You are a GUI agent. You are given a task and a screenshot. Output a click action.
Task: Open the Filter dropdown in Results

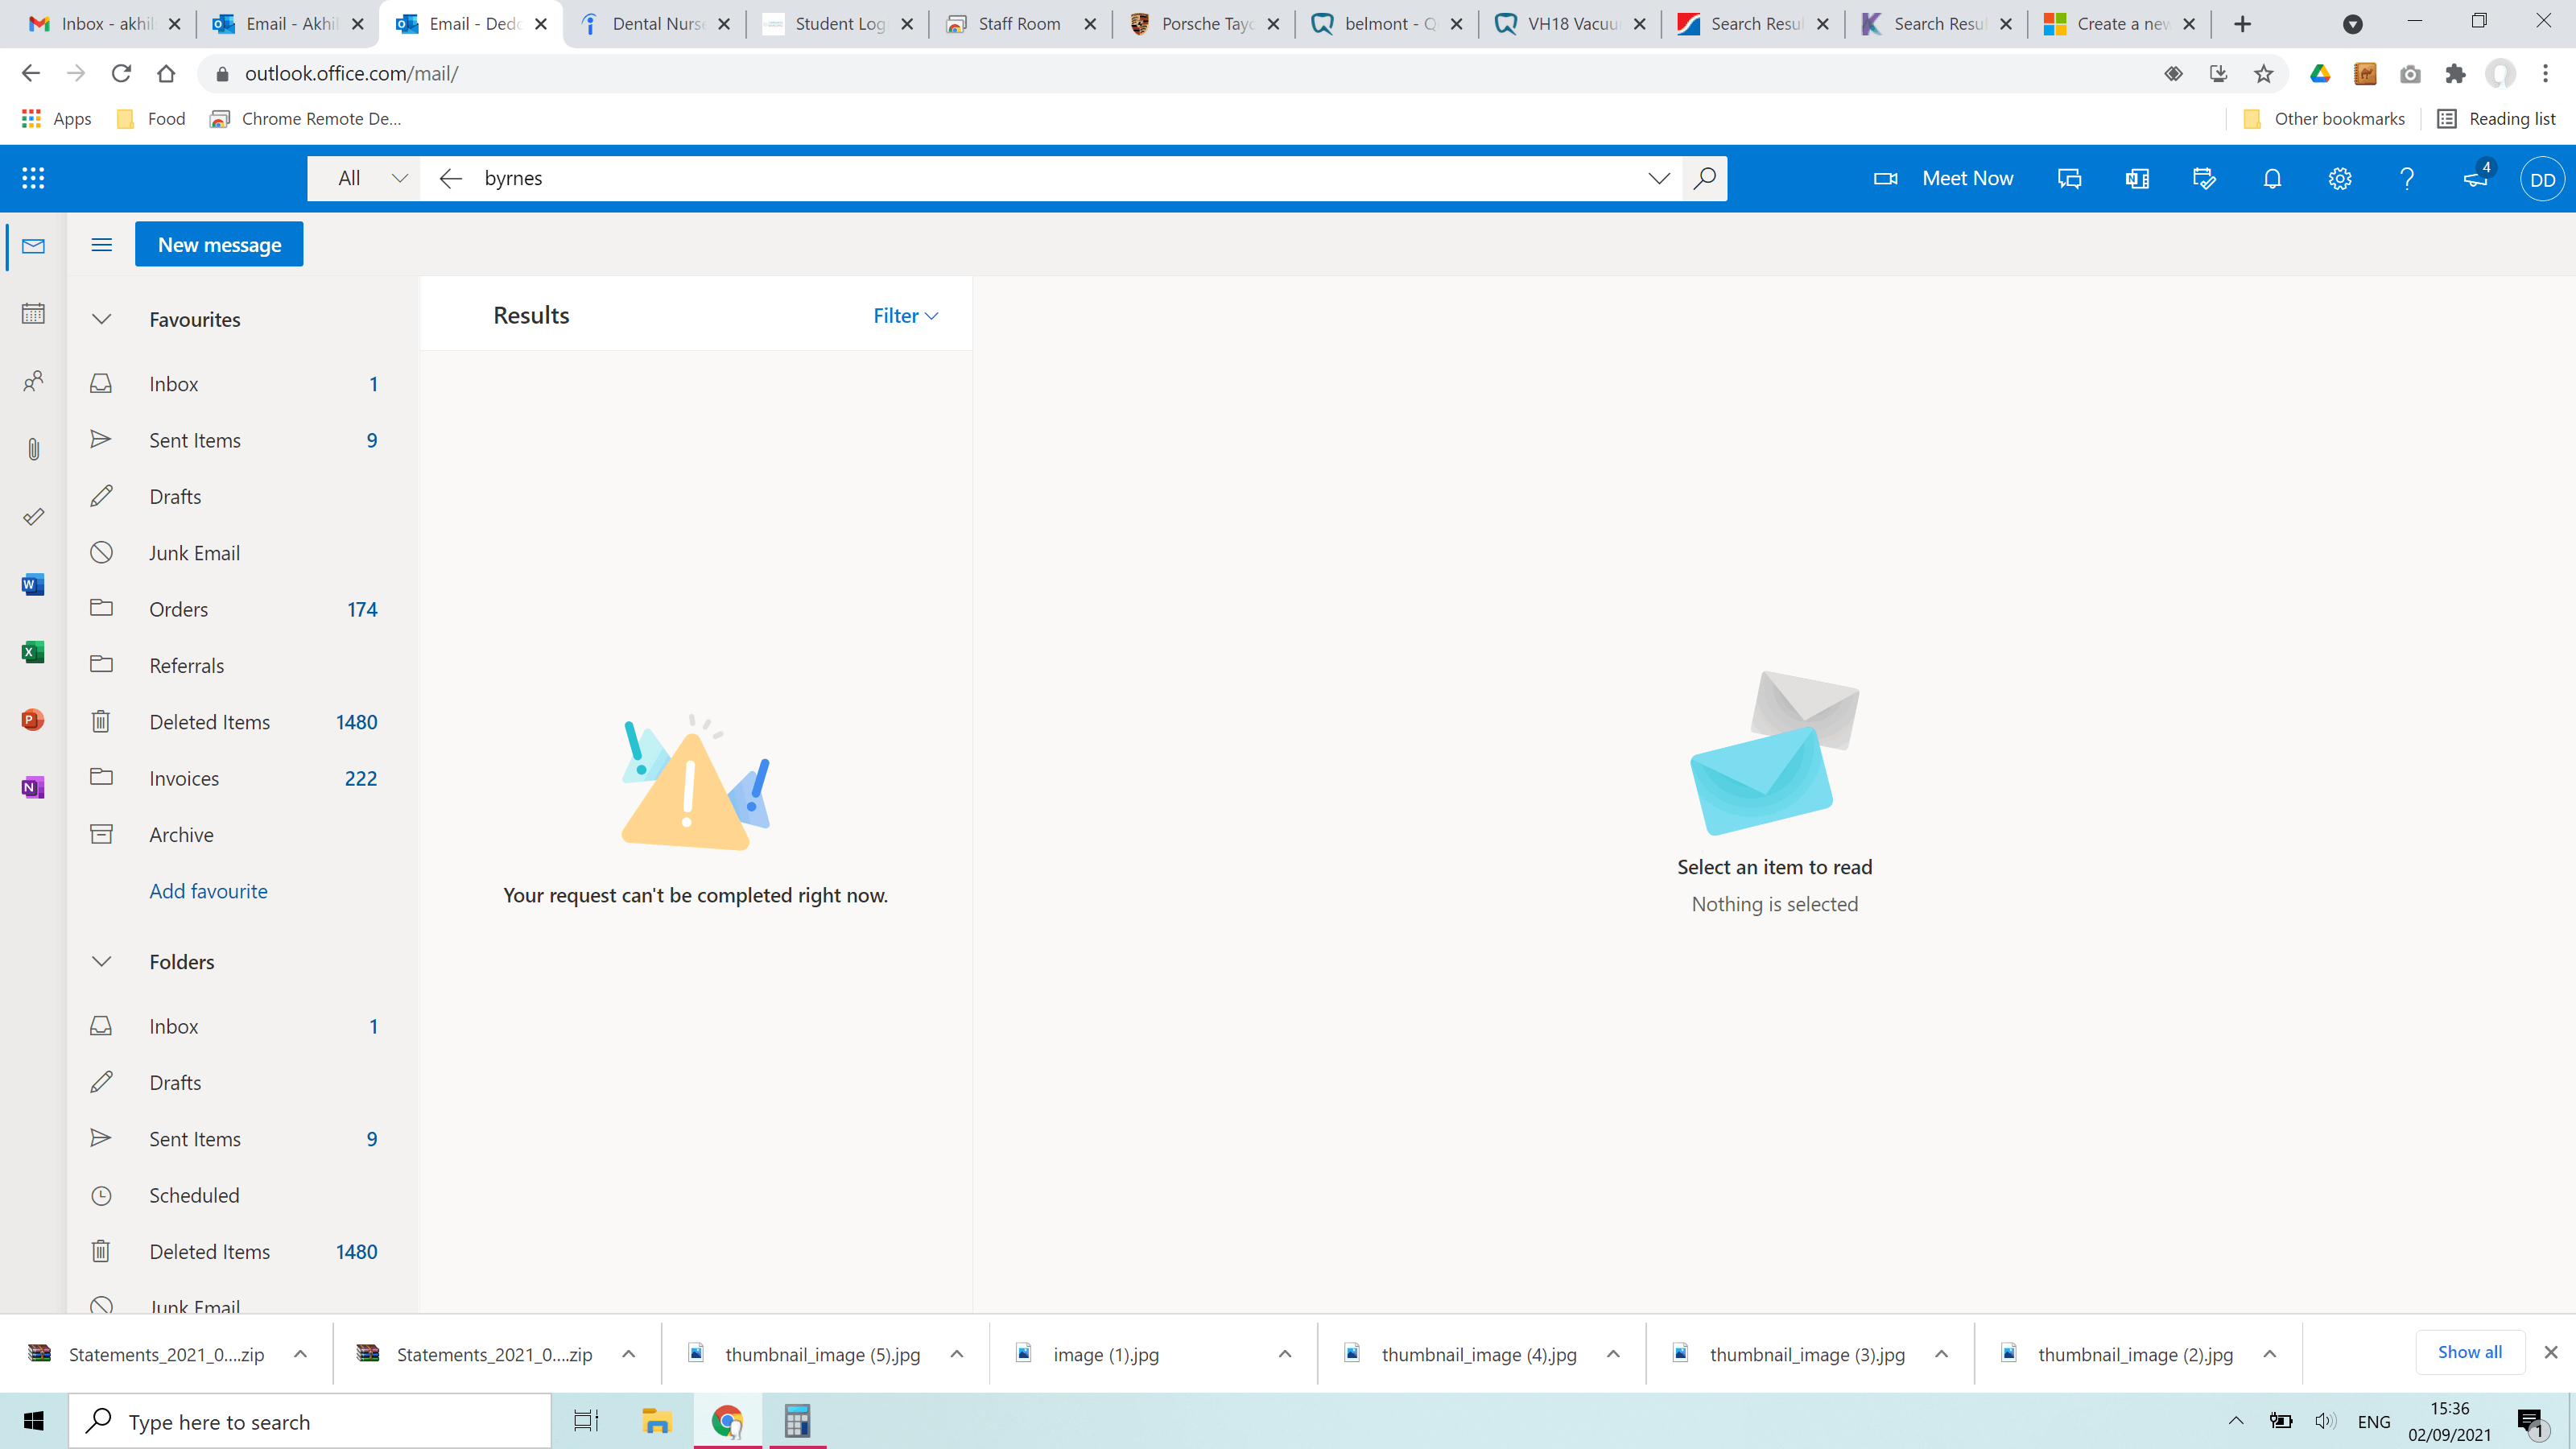pos(905,315)
